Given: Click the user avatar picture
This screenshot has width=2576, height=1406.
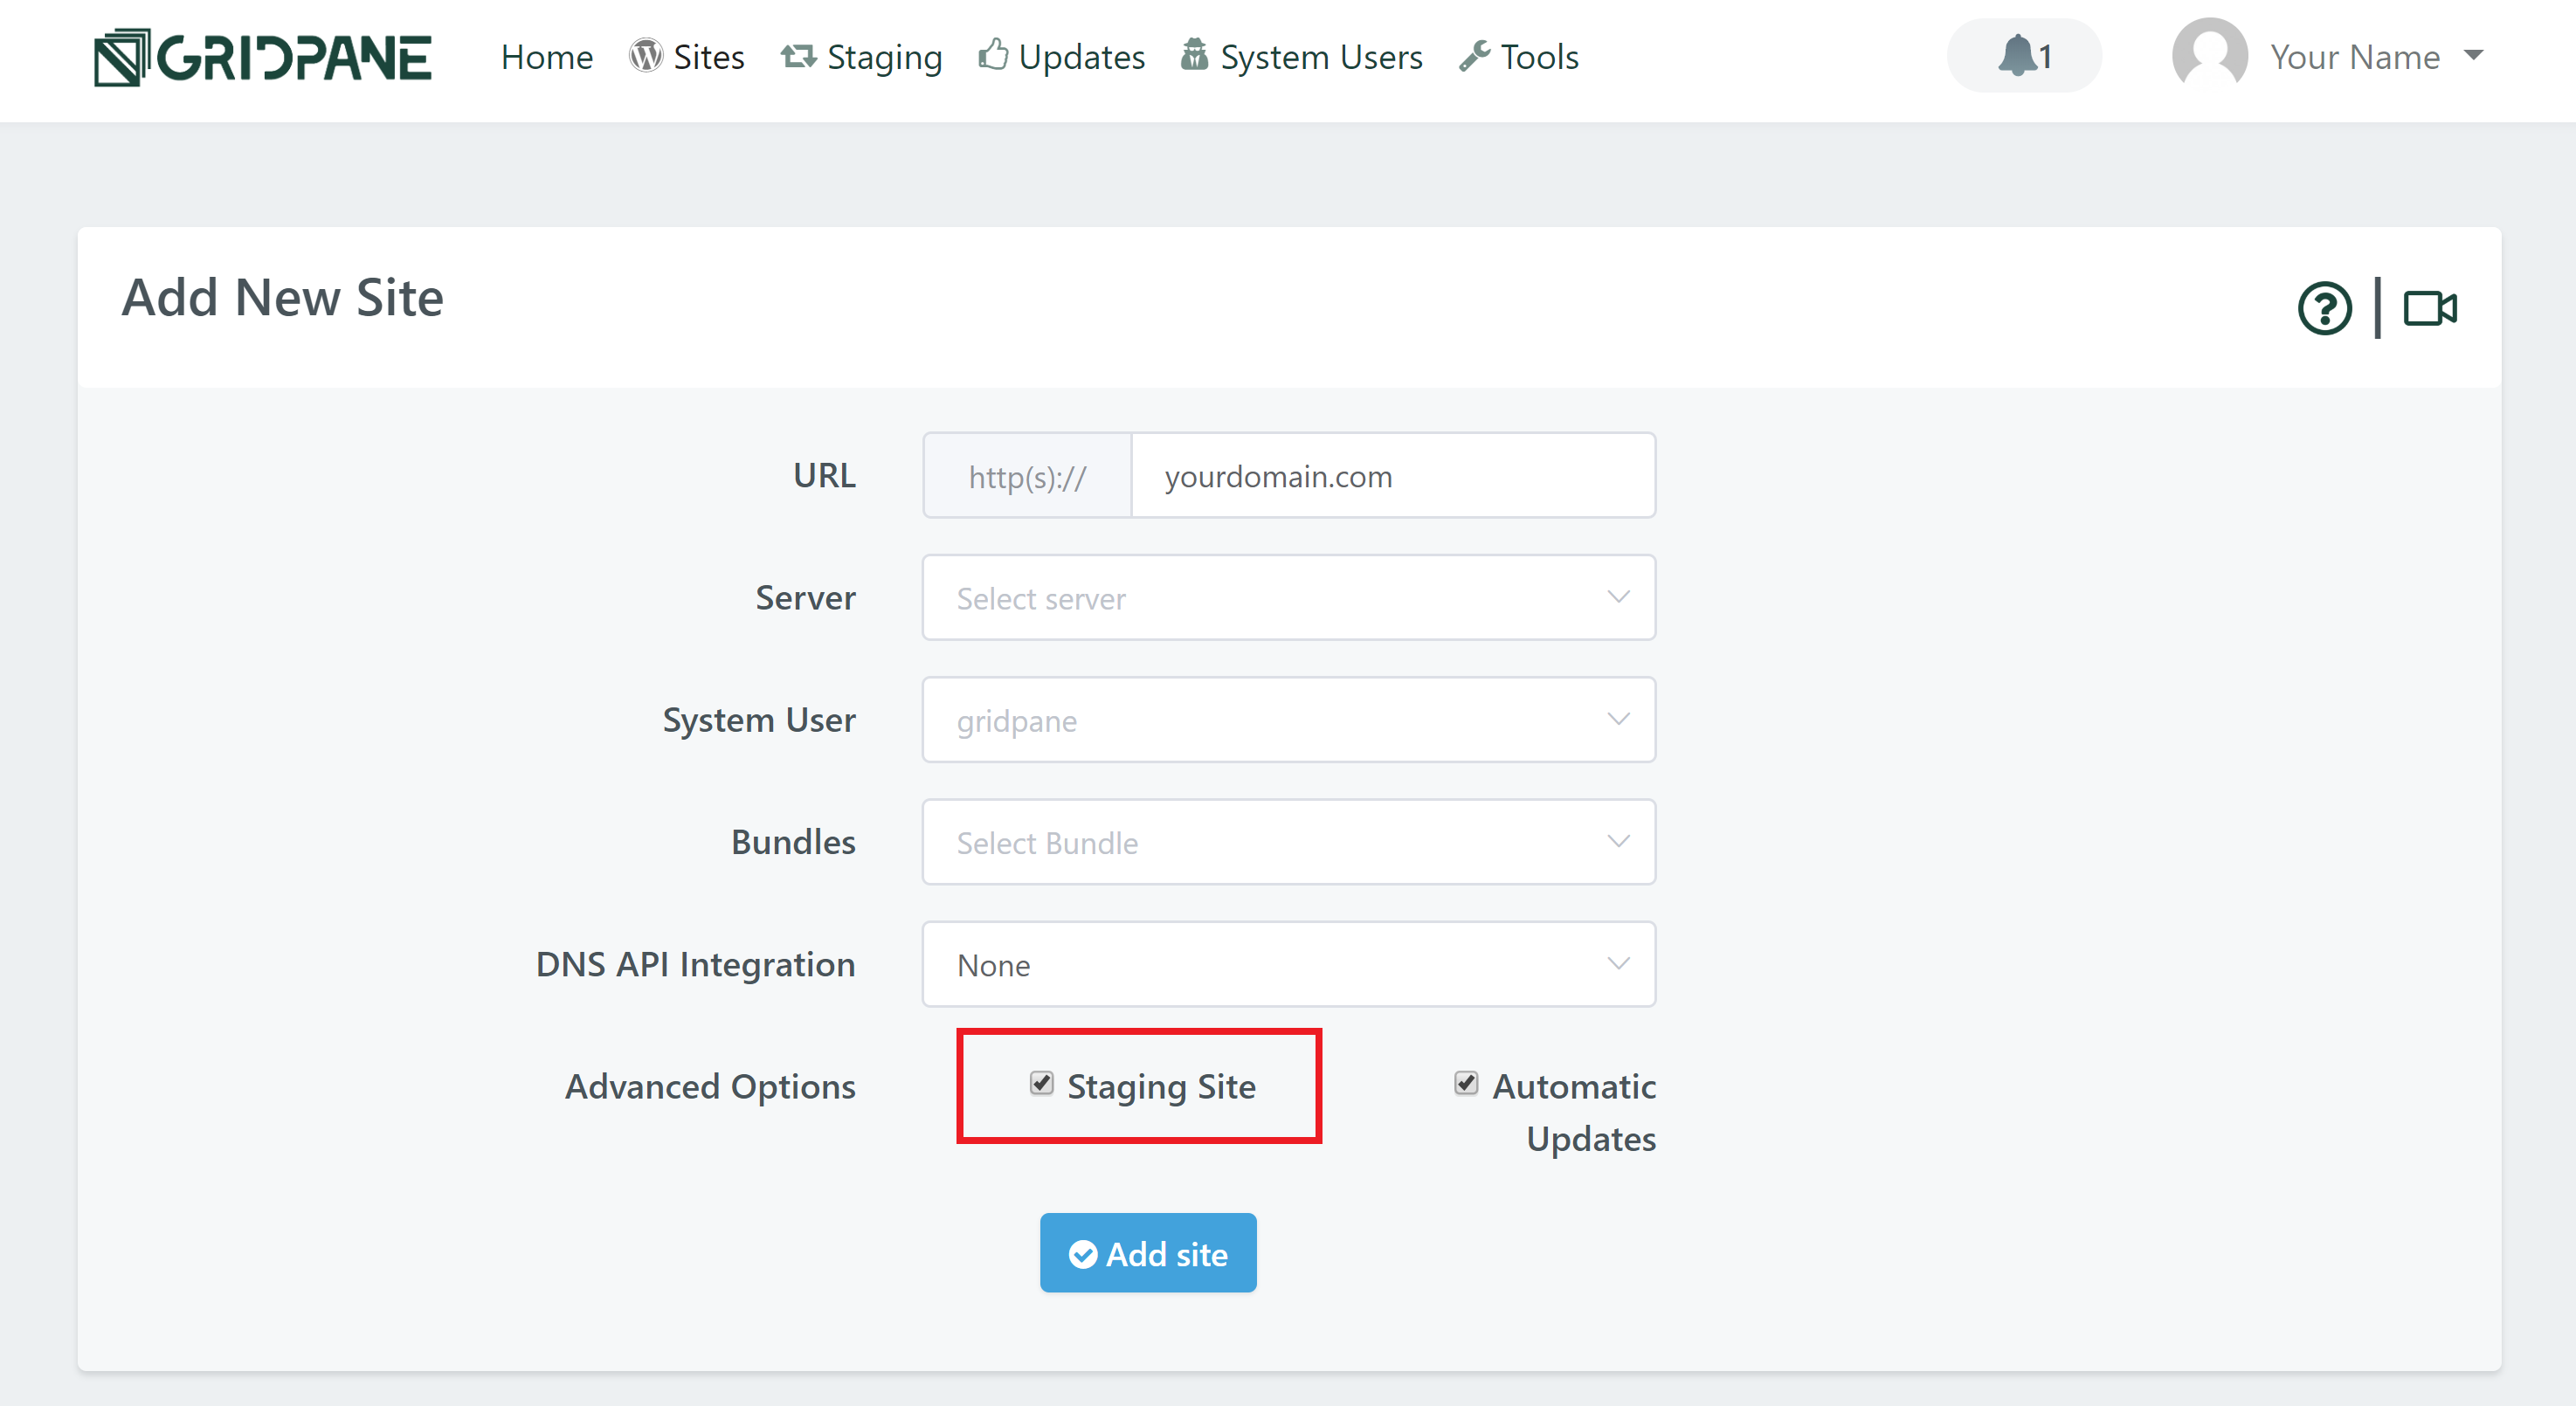Looking at the screenshot, I should [x=2210, y=55].
